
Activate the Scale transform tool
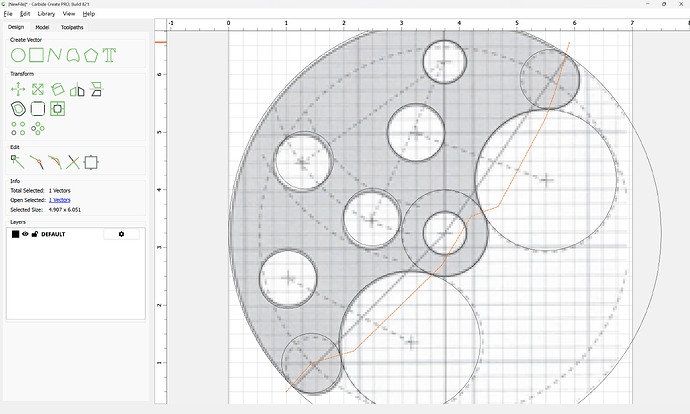click(x=38, y=89)
